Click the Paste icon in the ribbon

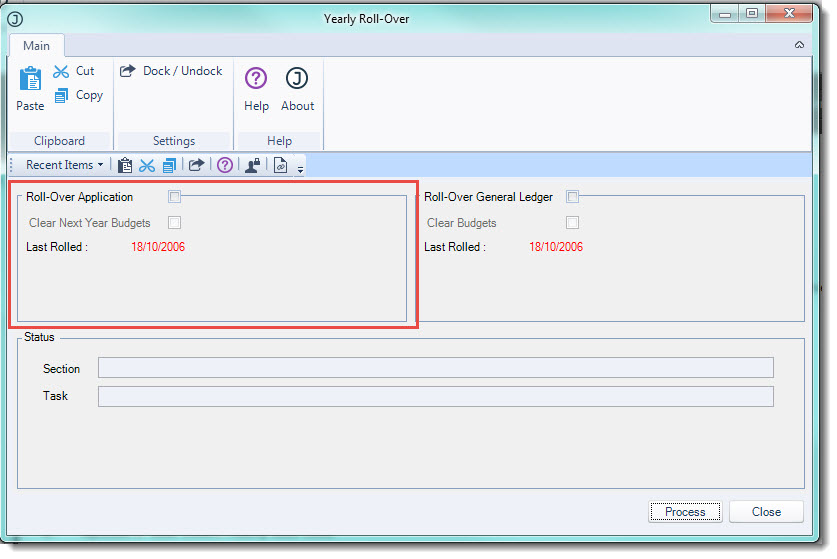[x=30, y=79]
